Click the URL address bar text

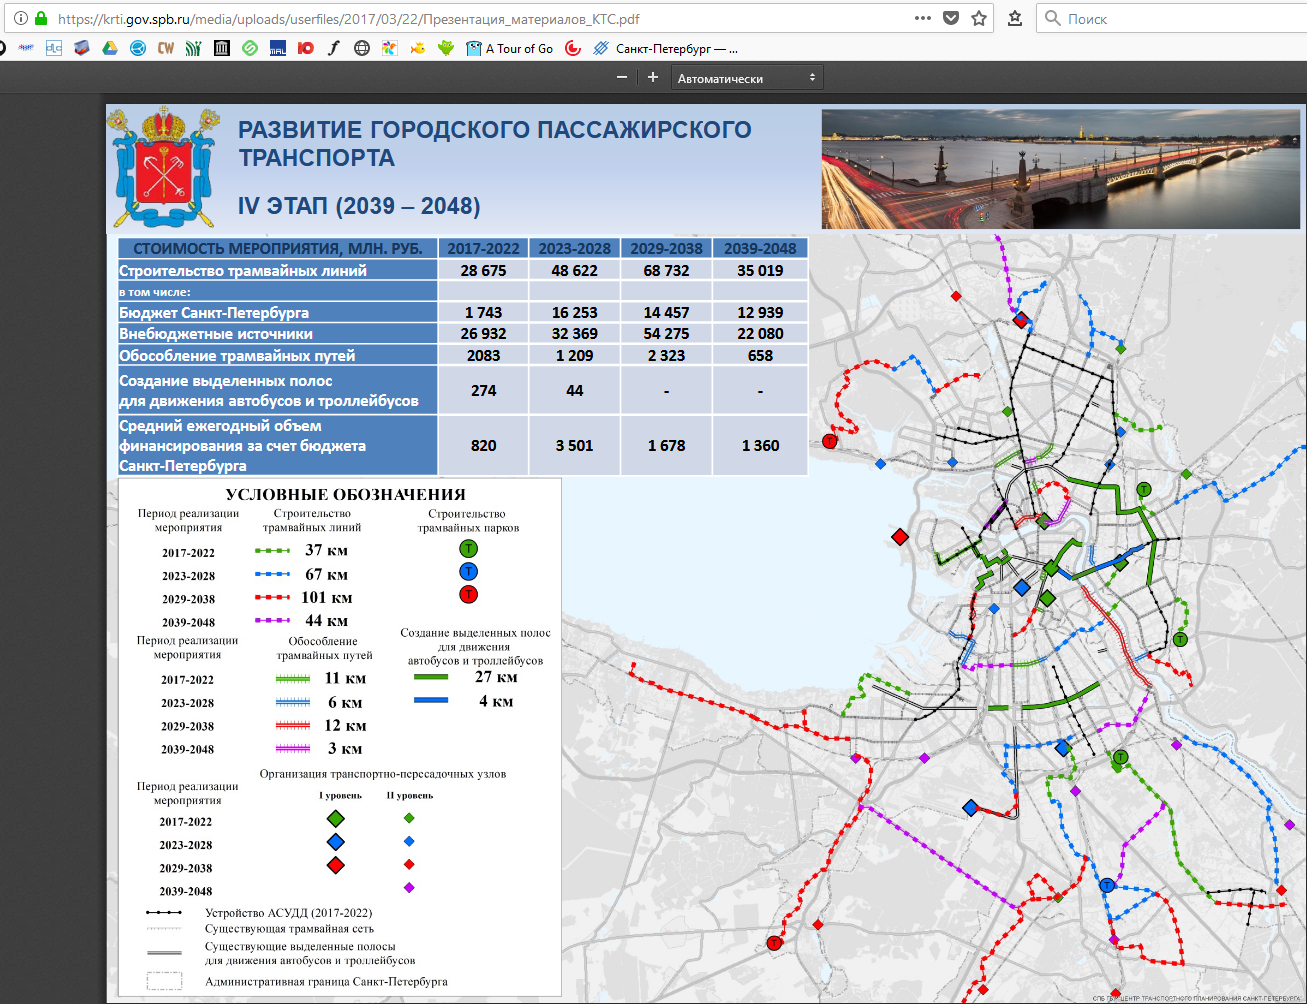point(350,19)
